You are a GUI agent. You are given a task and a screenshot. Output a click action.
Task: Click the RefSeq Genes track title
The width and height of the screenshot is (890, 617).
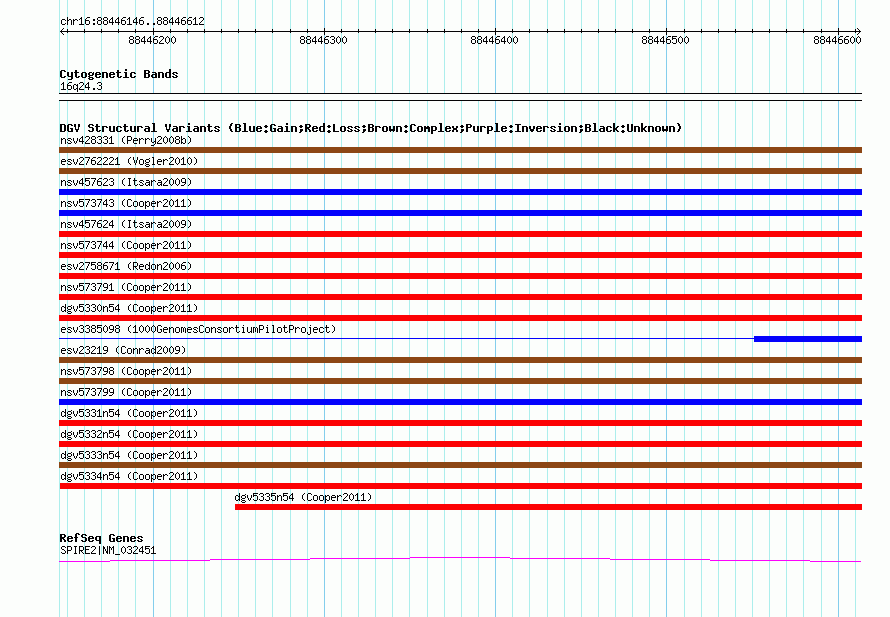coord(101,538)
